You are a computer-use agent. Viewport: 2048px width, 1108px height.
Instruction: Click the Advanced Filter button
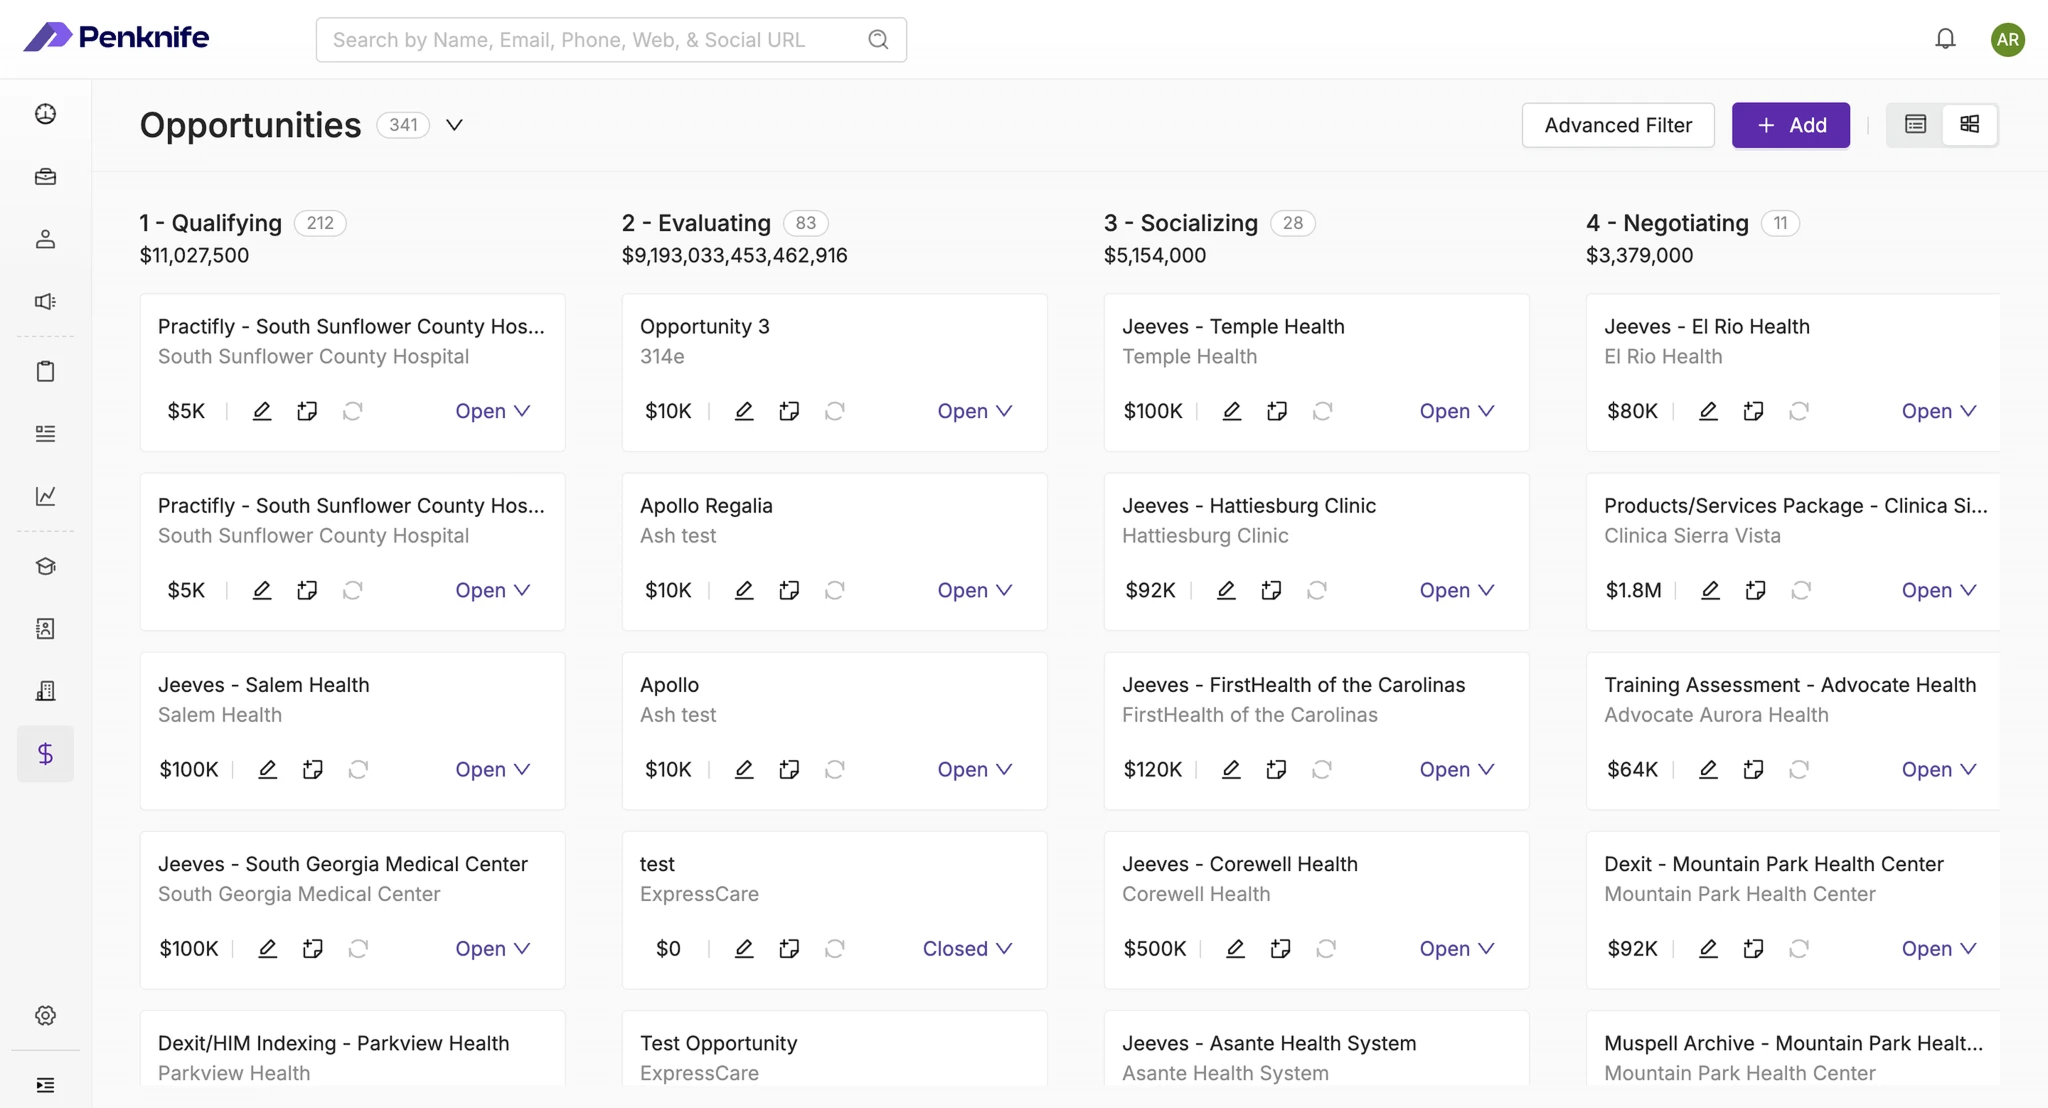point(1618,125)
